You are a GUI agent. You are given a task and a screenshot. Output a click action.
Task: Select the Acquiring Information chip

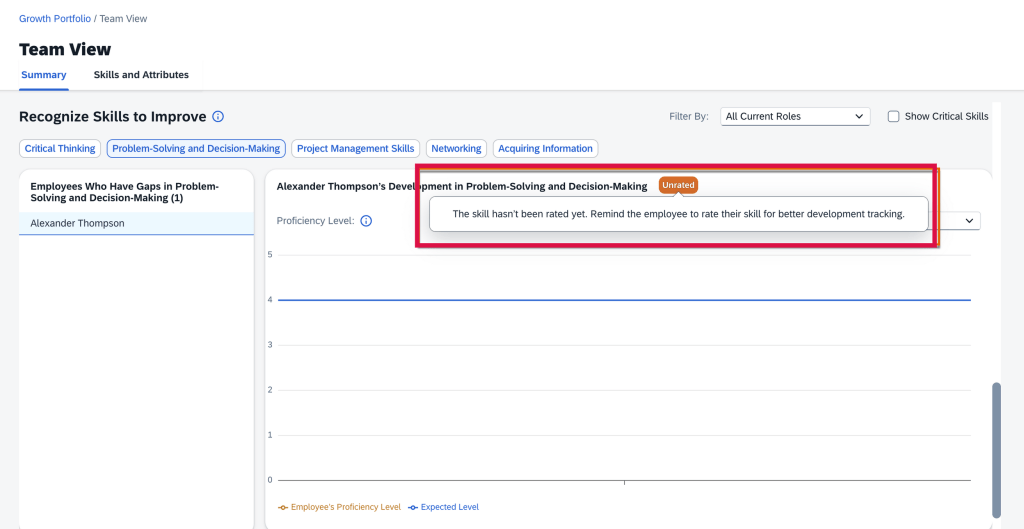[x=545, y=149]
